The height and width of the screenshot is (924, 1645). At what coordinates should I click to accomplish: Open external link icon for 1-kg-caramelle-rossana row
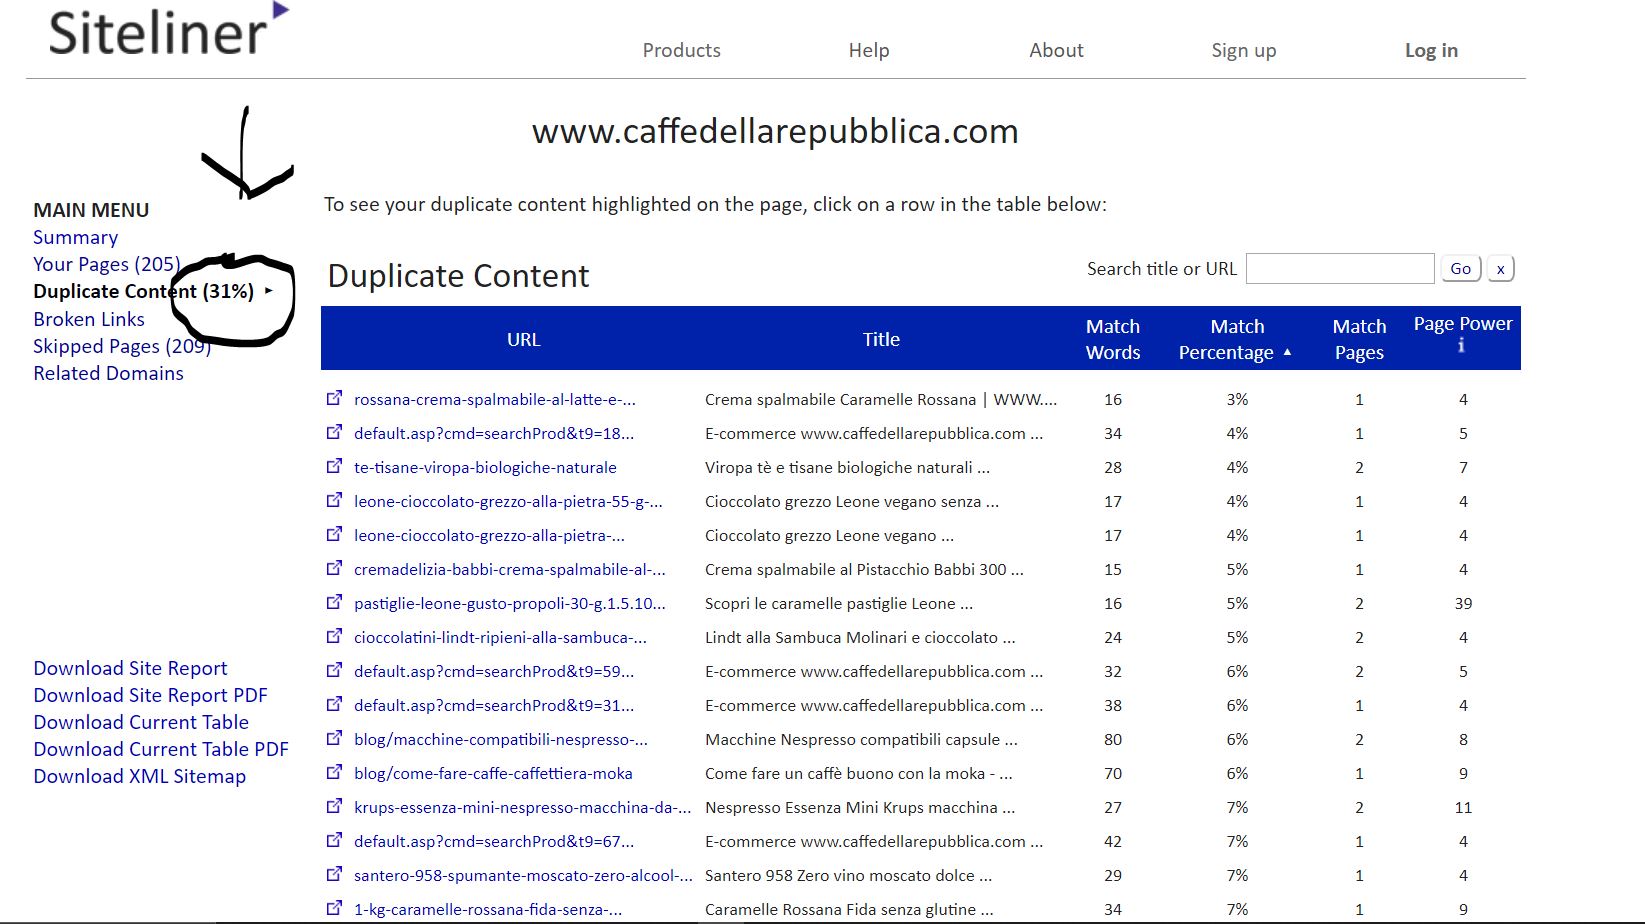pos(334,908)
